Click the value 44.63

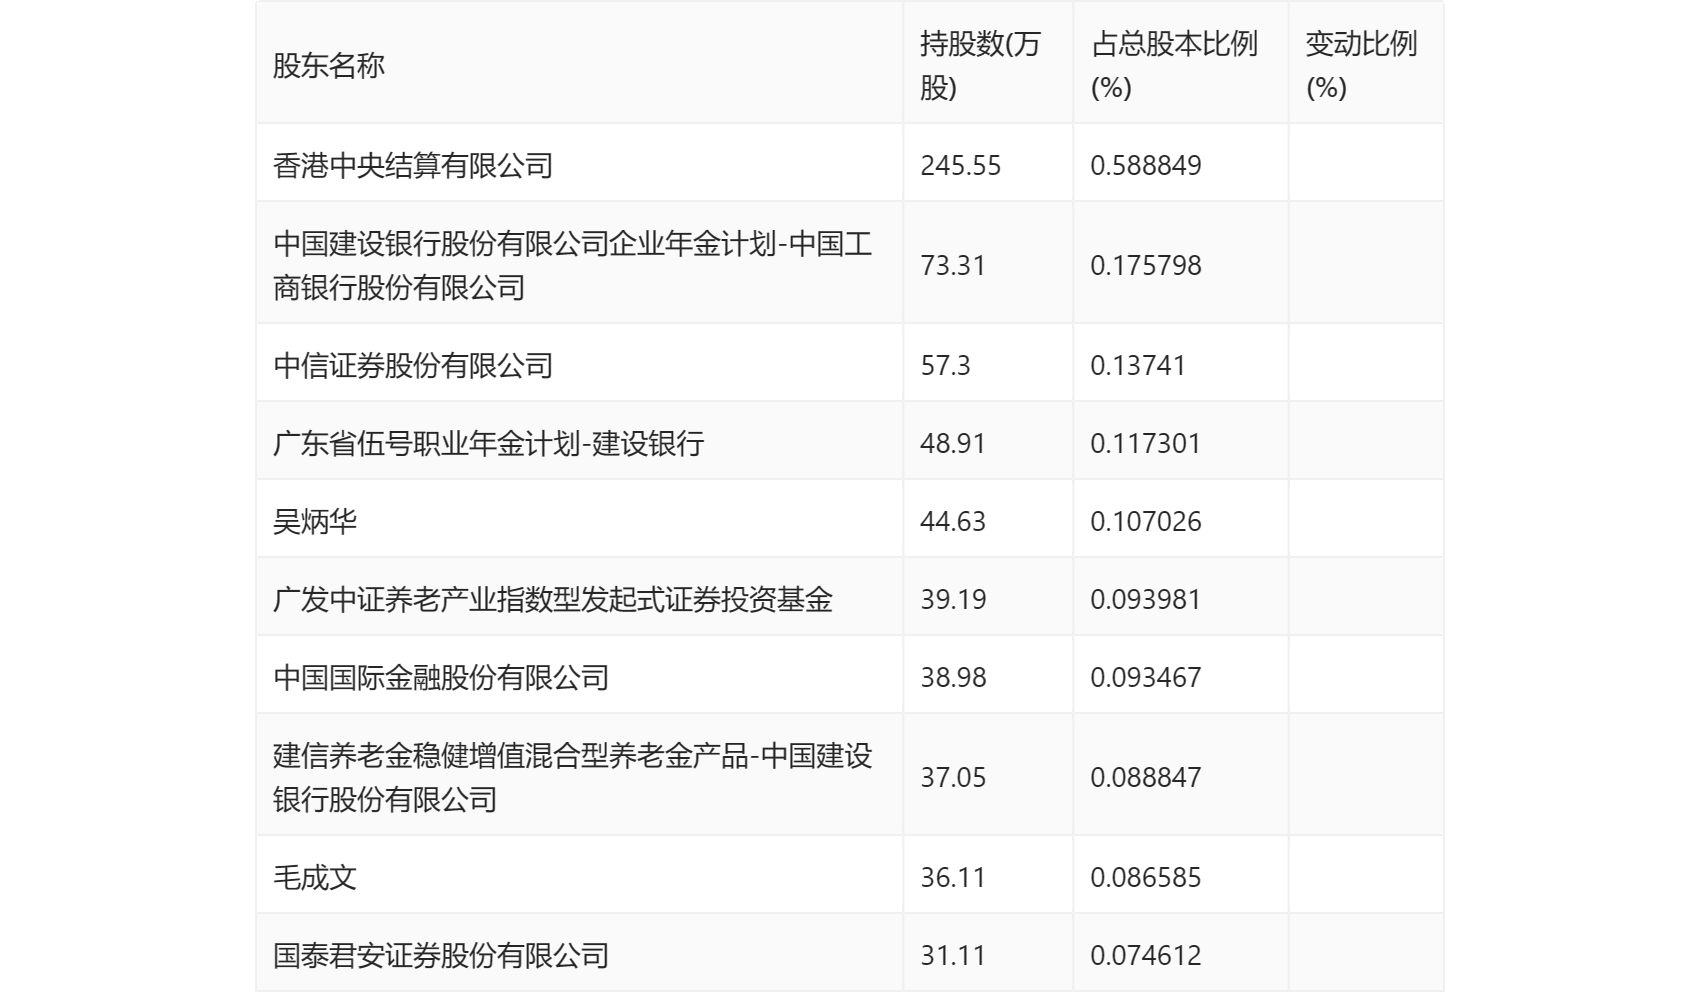tap(953, 521)
